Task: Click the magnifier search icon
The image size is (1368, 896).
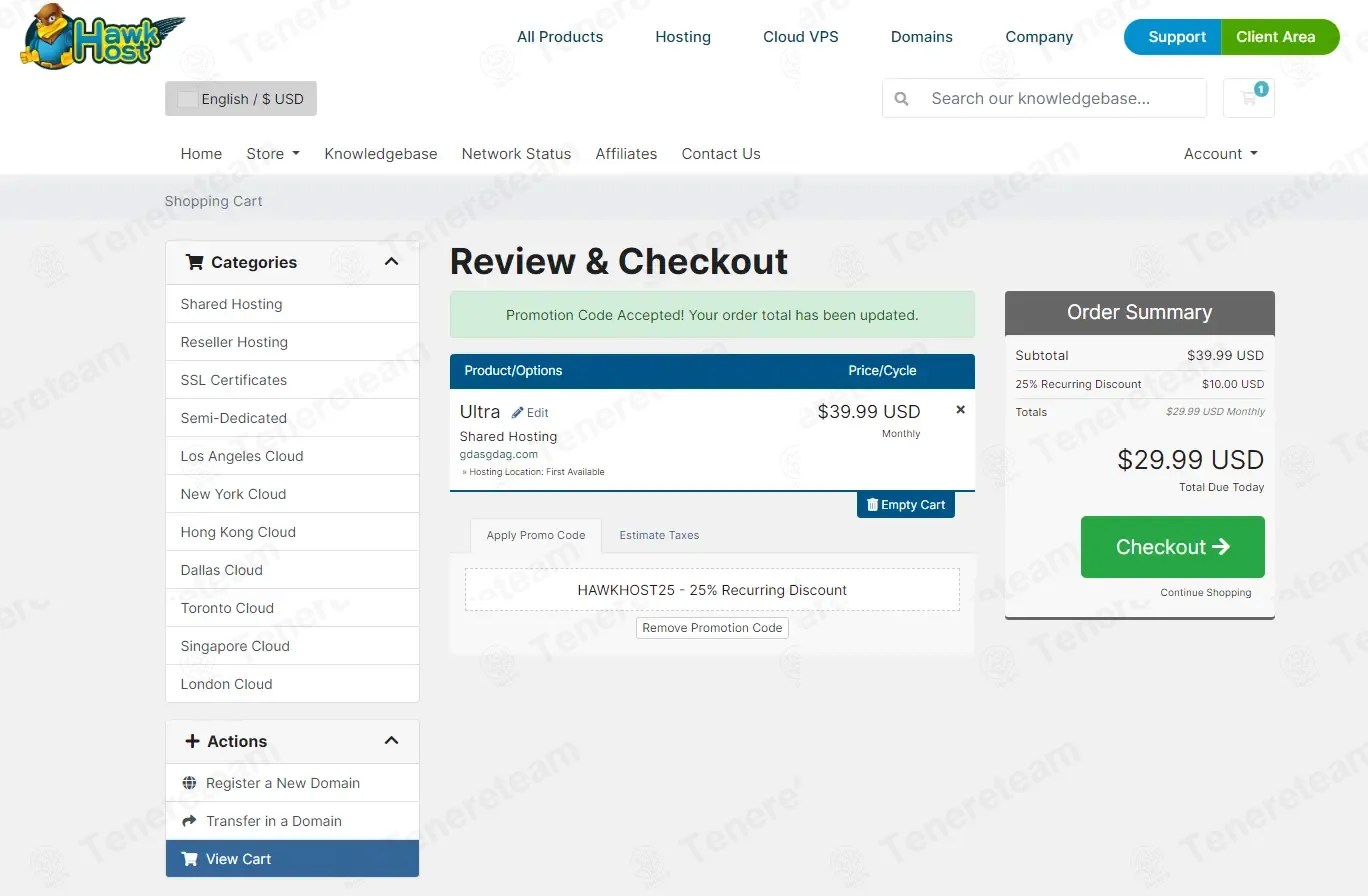Action: click(x=902, y=99)
